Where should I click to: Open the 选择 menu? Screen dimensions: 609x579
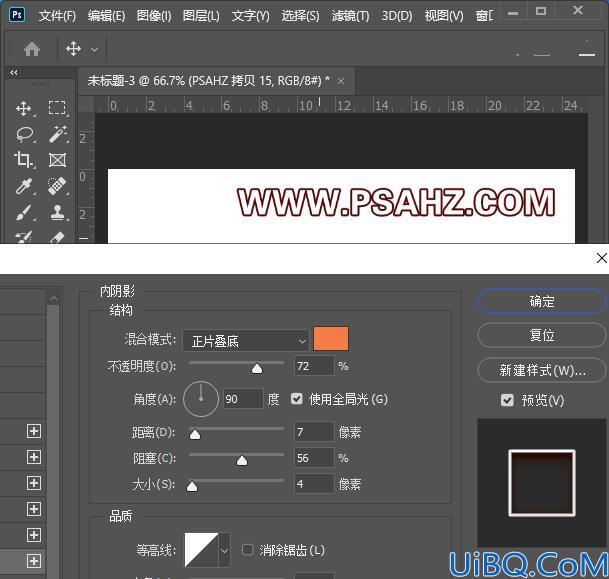[301, 16]
